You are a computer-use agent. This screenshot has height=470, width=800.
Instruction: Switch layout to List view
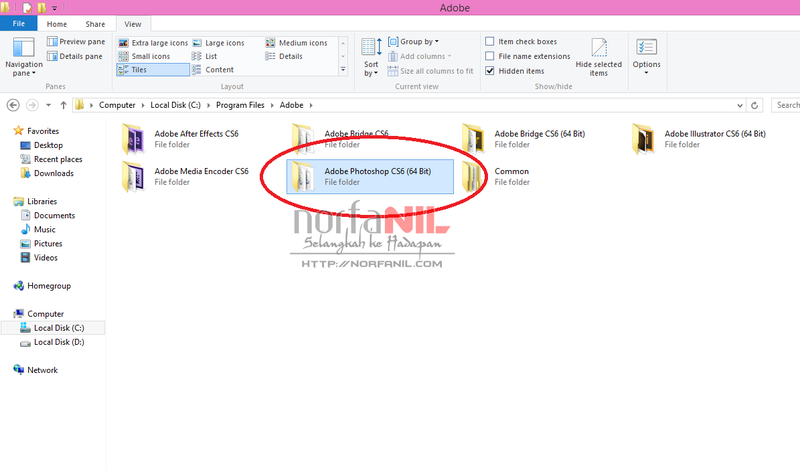point(205,56)
